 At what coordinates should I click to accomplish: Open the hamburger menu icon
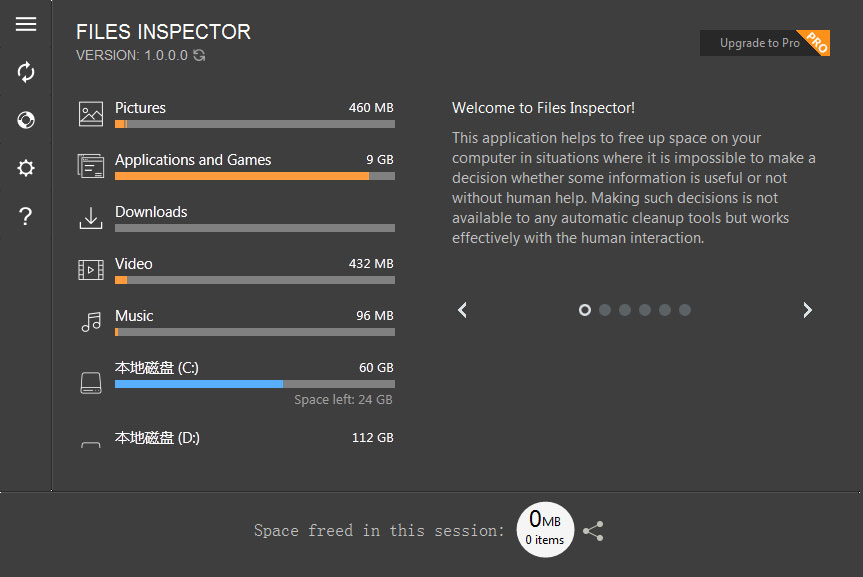(26, 24)
